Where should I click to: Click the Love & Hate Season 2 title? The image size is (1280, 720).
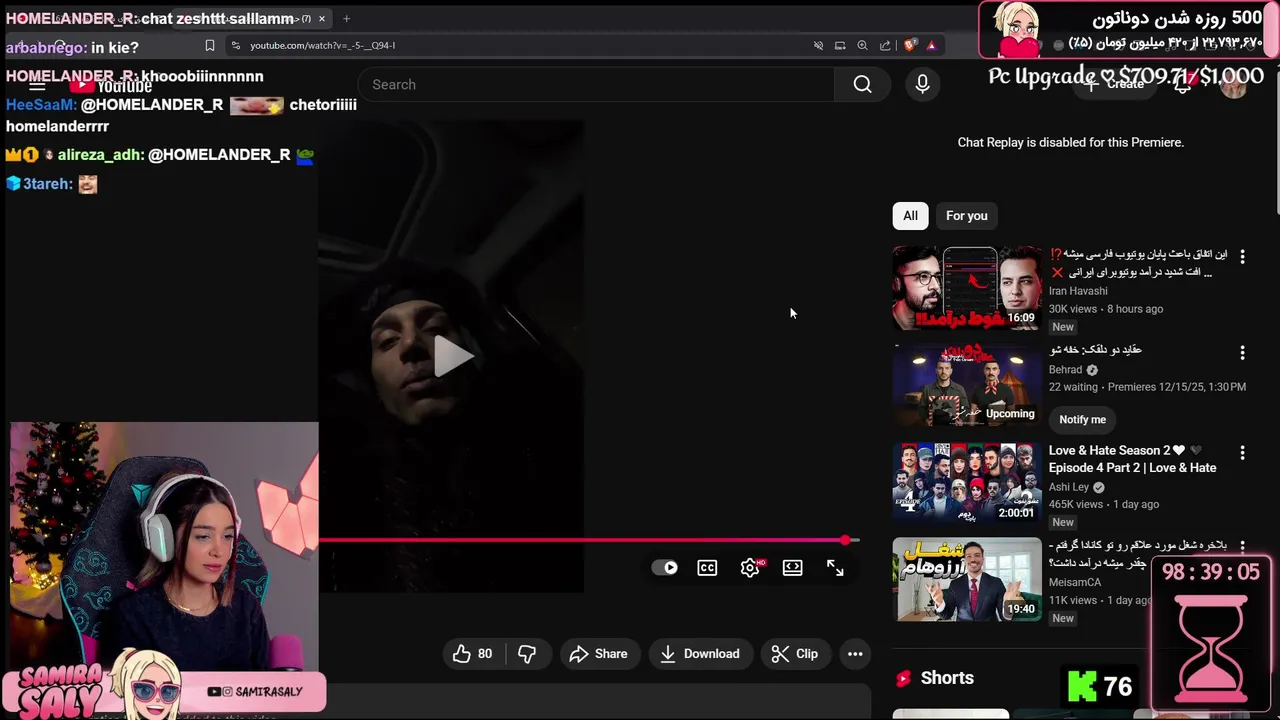pyautogui.click(x=1132, y=459)
